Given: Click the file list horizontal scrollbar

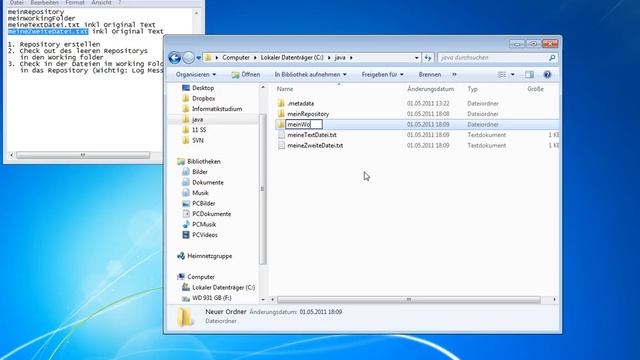Looking at the screenshot, I should point(409,300).
